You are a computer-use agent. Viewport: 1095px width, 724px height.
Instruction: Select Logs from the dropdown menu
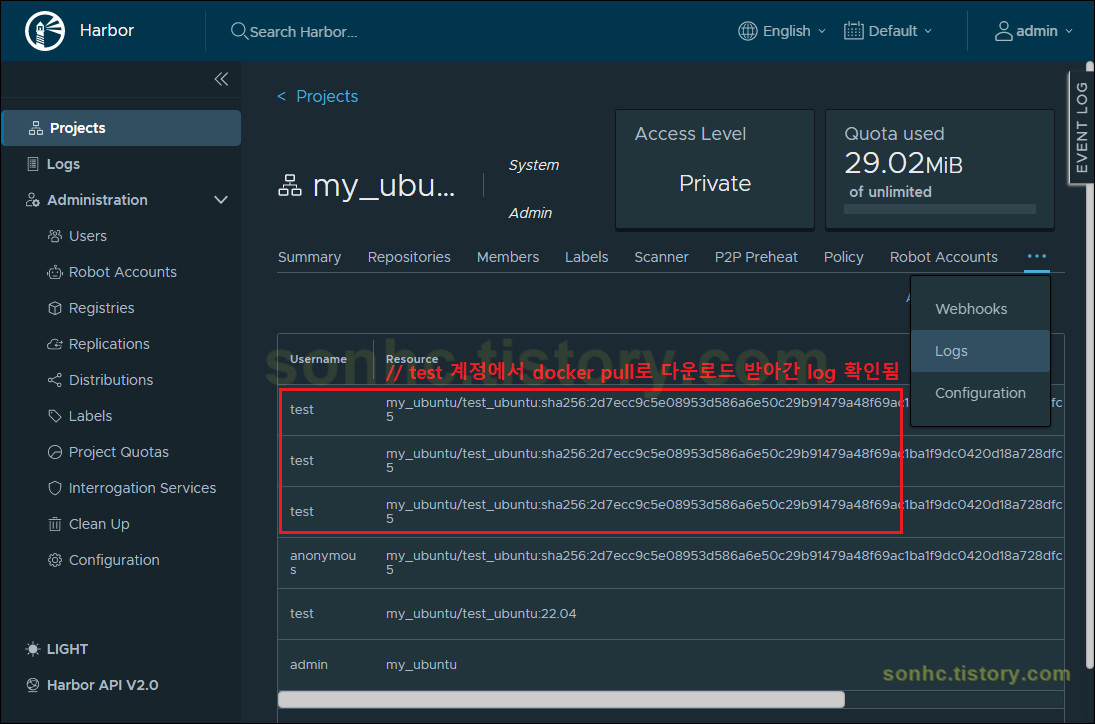pos(980,351)
